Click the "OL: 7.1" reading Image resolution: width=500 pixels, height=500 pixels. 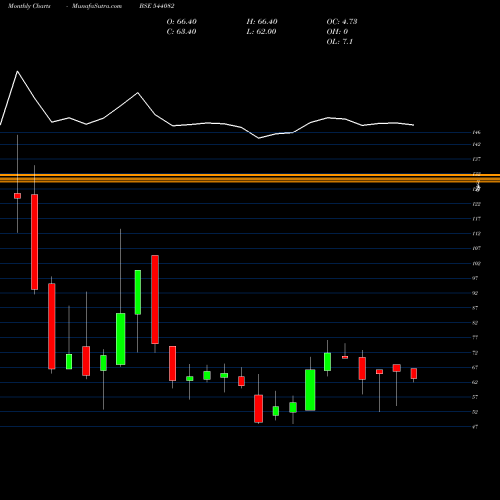tap(340, 42)
